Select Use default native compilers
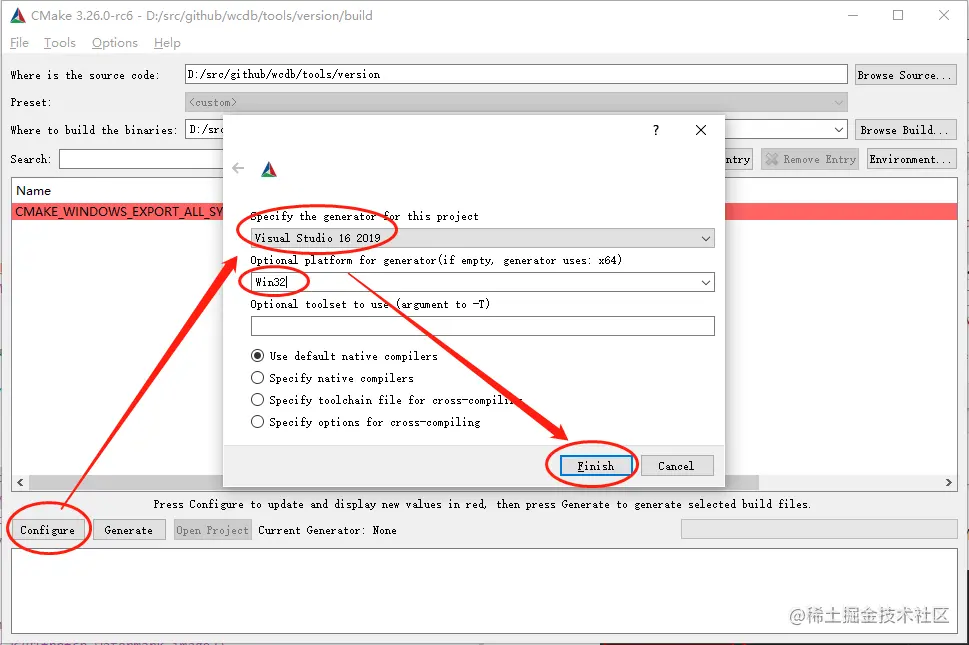Image resolution: width=969 pixels, height=645 pixels. pos(258,356)
